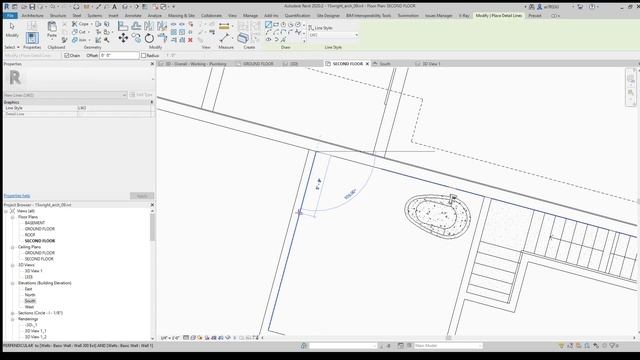Switch to the Manage ribbon tab
The width and height of the screenshot is (640, 360).
(250, 16)
